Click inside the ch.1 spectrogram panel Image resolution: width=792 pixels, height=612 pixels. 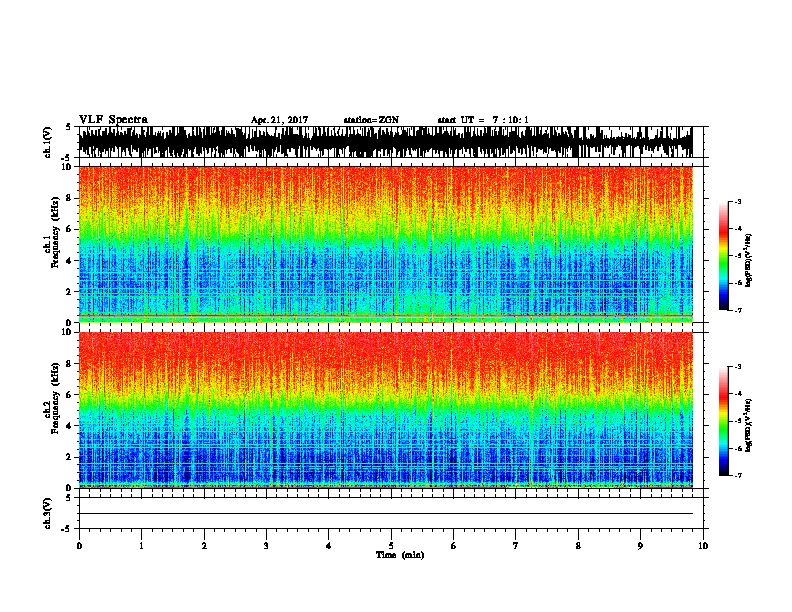385,244
